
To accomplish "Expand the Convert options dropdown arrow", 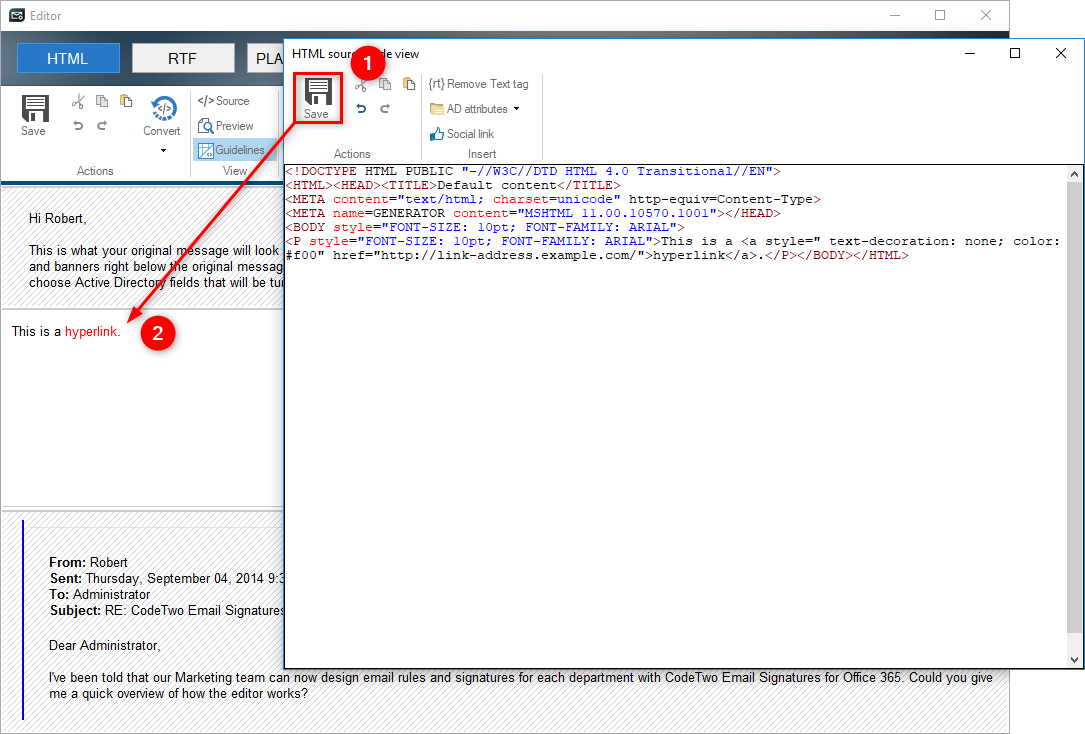I will [162, 148].
